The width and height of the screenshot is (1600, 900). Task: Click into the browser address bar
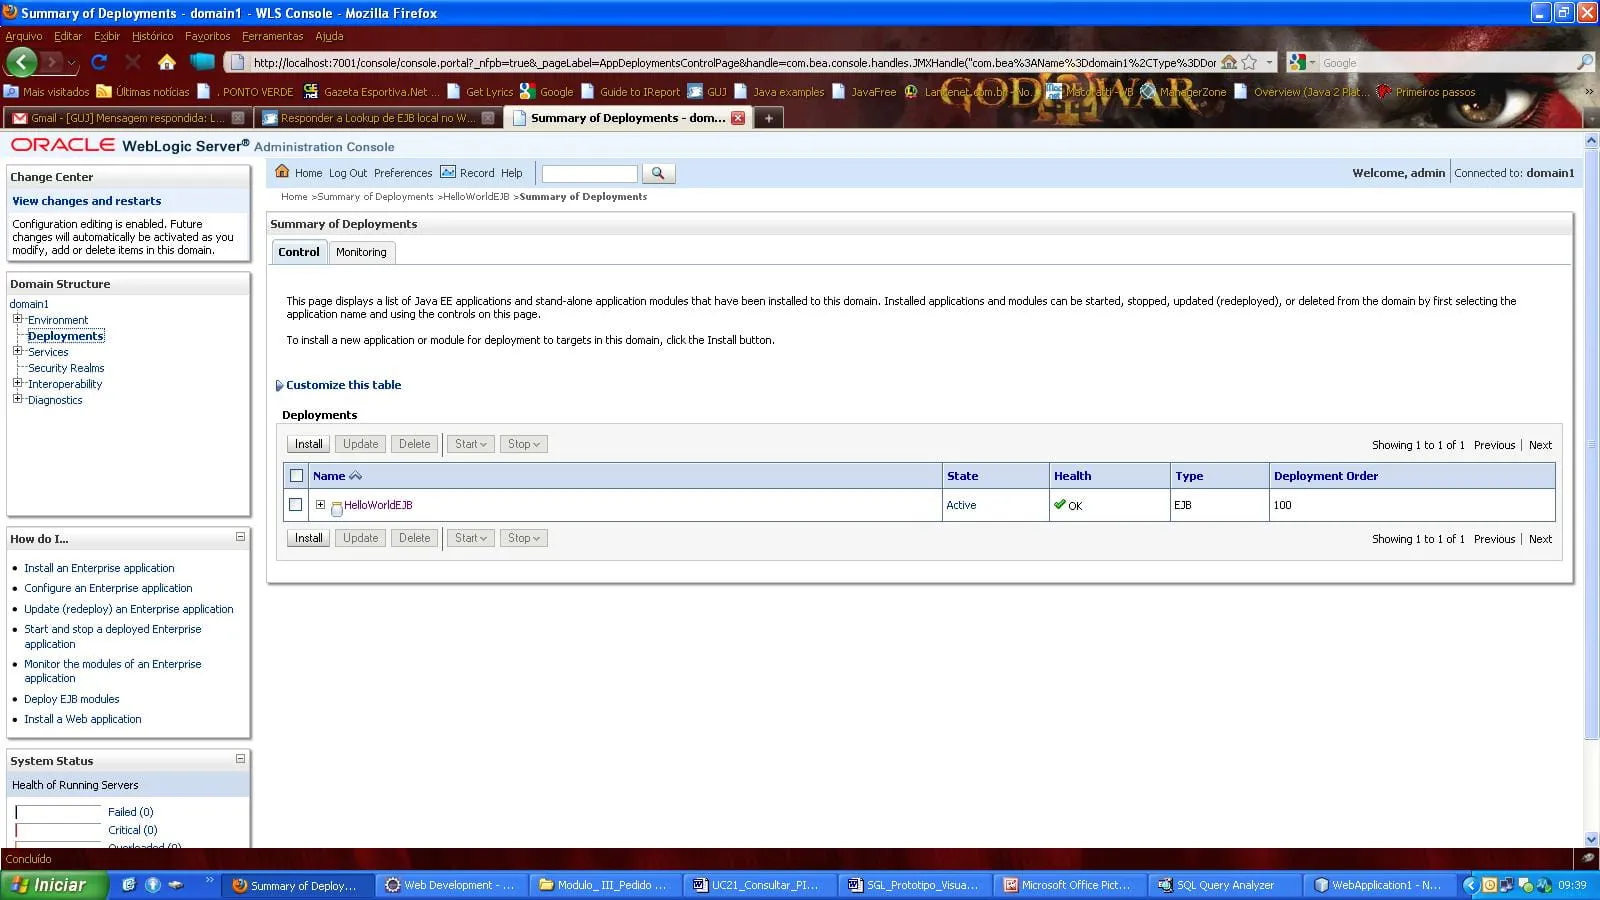click(734, 62)
